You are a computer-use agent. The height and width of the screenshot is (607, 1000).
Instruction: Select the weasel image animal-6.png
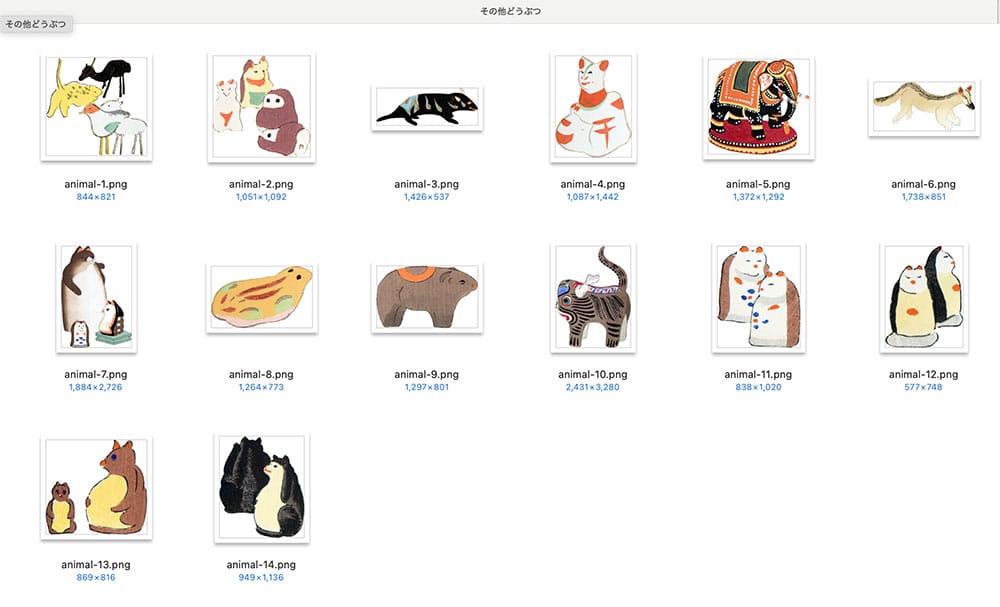click(x=923, y=106)
